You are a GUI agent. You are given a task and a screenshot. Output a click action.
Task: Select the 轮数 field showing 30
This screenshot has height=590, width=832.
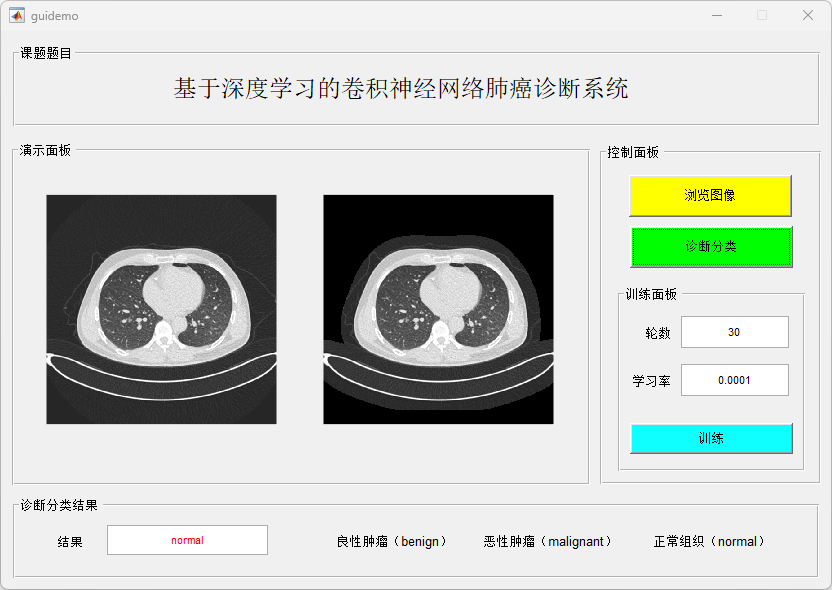pos(734,332)
